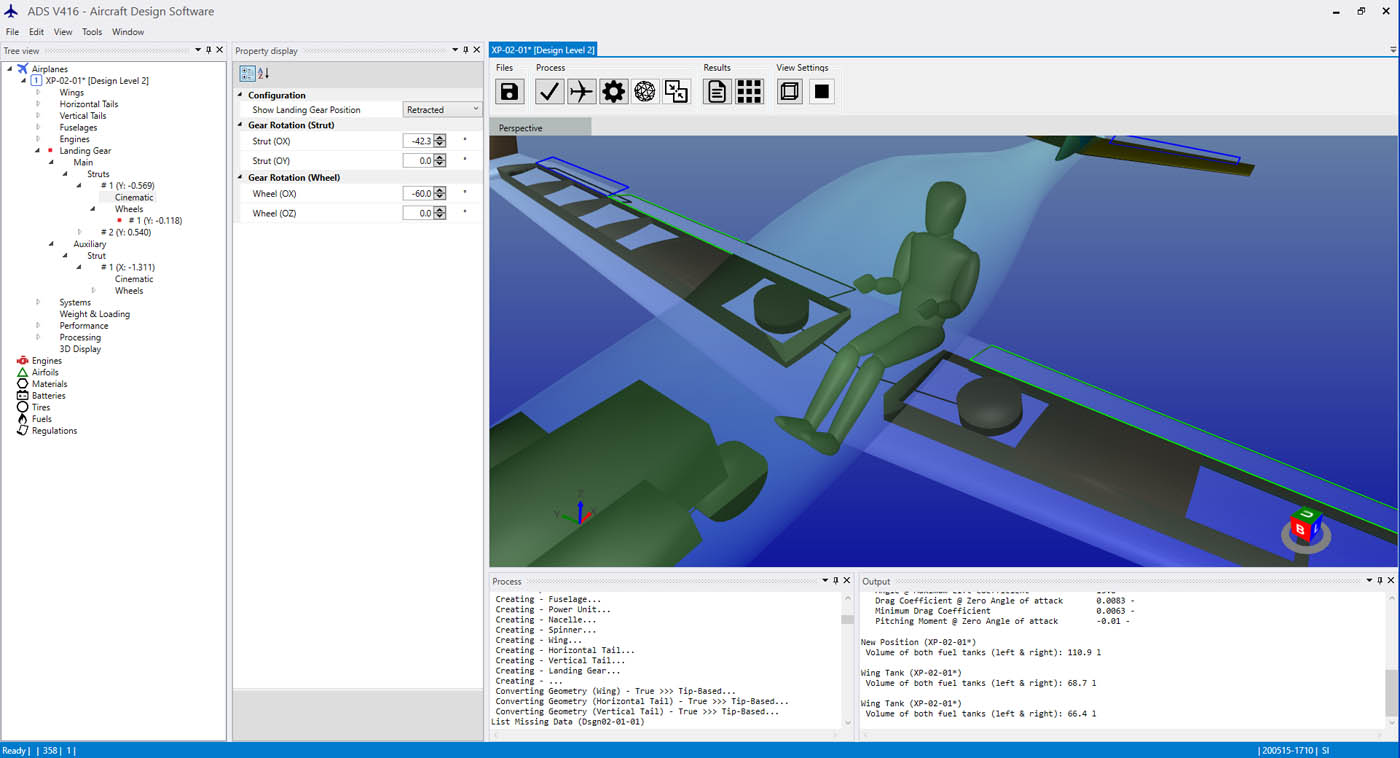Open the Results report document icon
Screen dimensions: 1400x758
click(x=717, y=90)
